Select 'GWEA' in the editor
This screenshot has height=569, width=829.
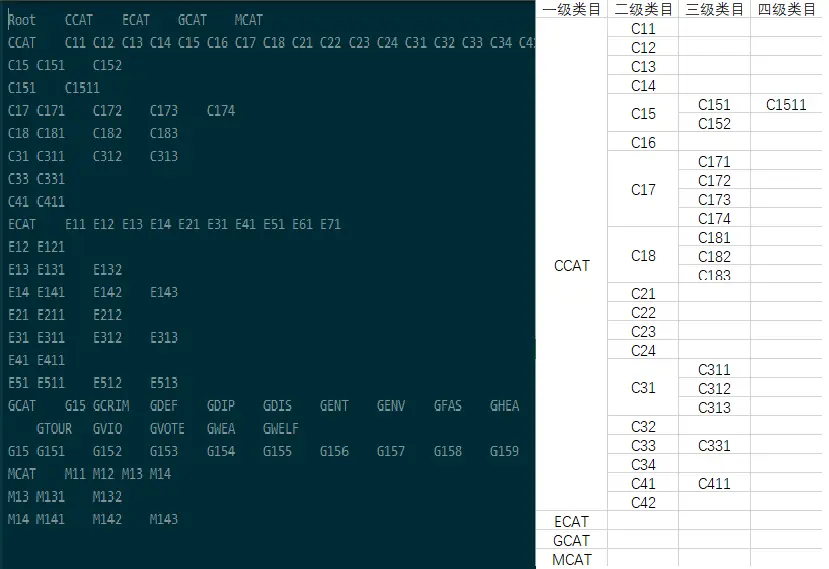point(221,428)
